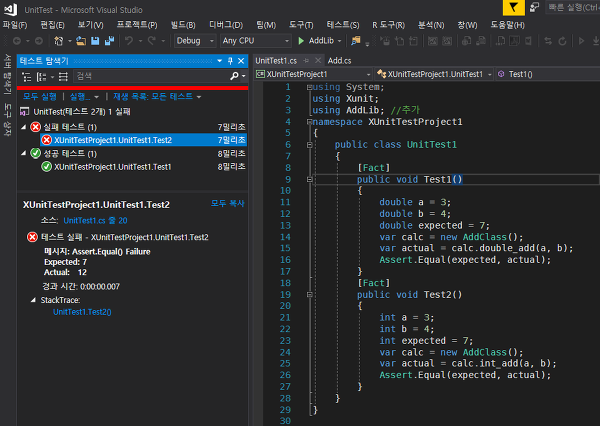Open the Server Explorer side tab
The width and height of the screenshot is (600, 426).
(7, 75)
